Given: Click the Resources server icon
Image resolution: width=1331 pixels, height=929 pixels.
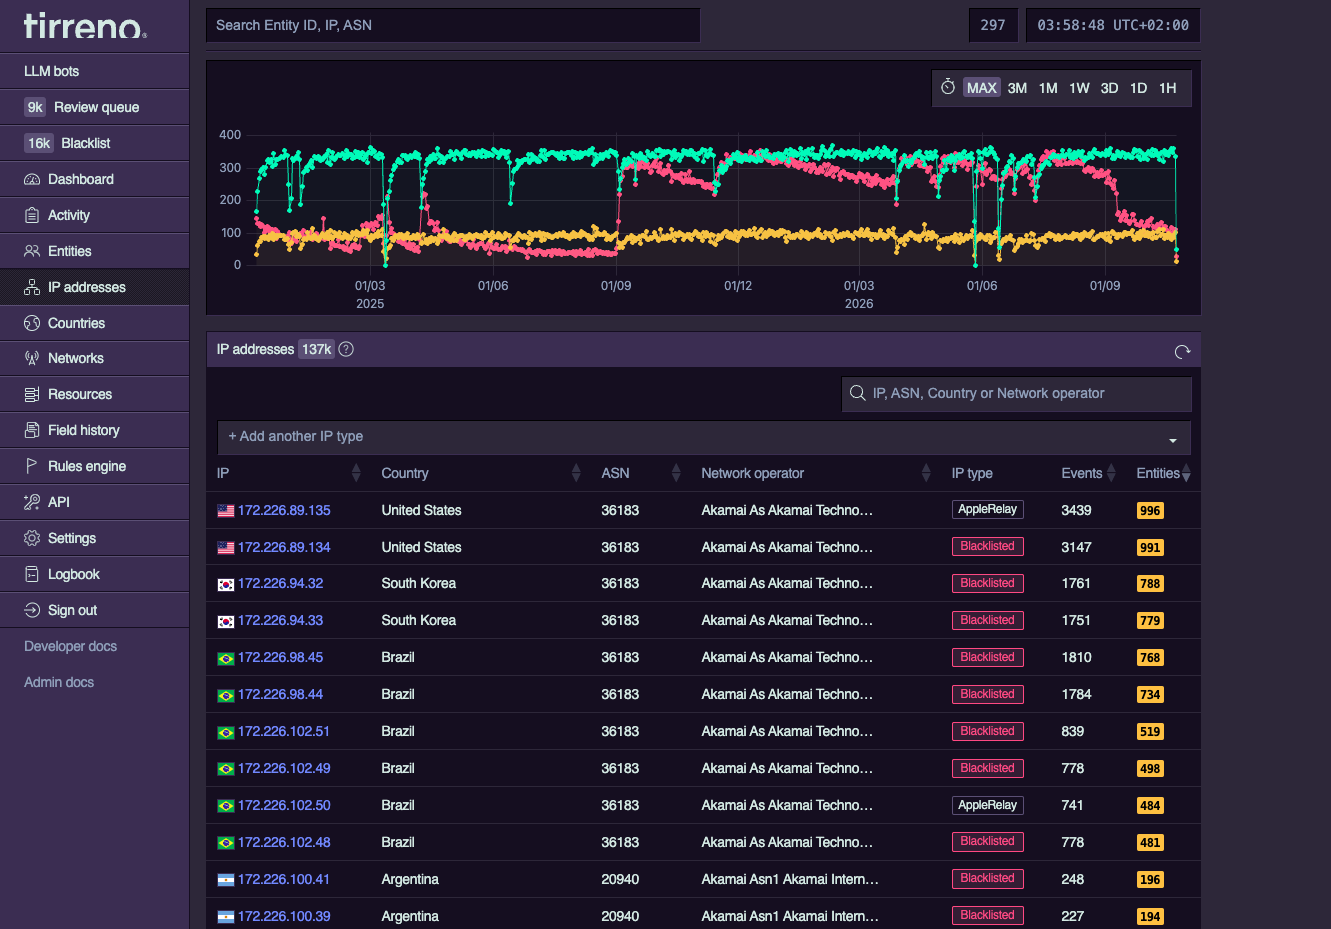Looking at the screenshot, I should click(32, 394).
